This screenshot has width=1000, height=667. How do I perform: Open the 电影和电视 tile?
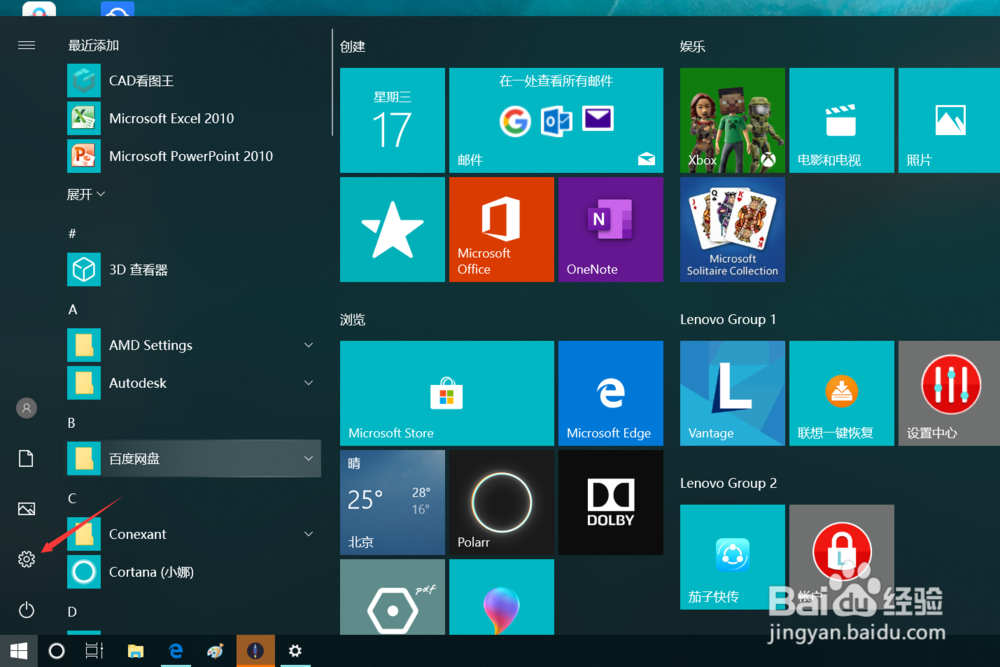click(841, 120)
